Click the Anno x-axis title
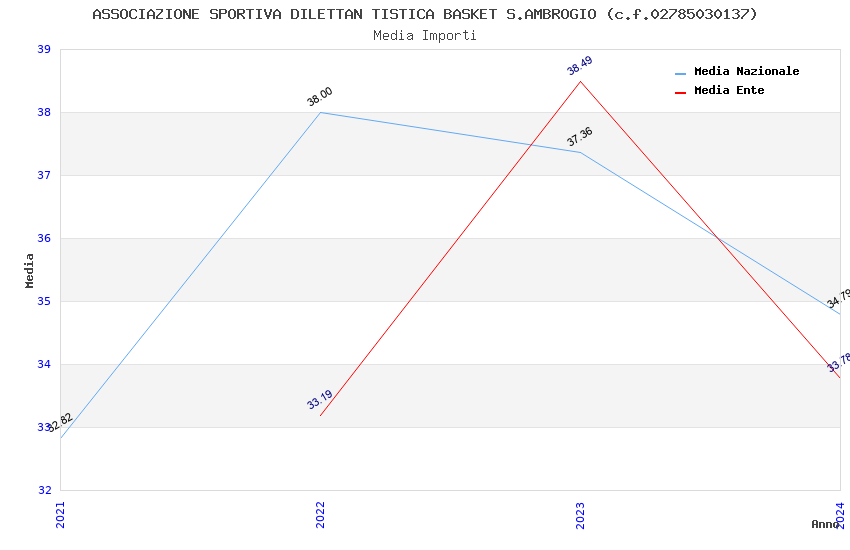 click(x=824, y=524)
